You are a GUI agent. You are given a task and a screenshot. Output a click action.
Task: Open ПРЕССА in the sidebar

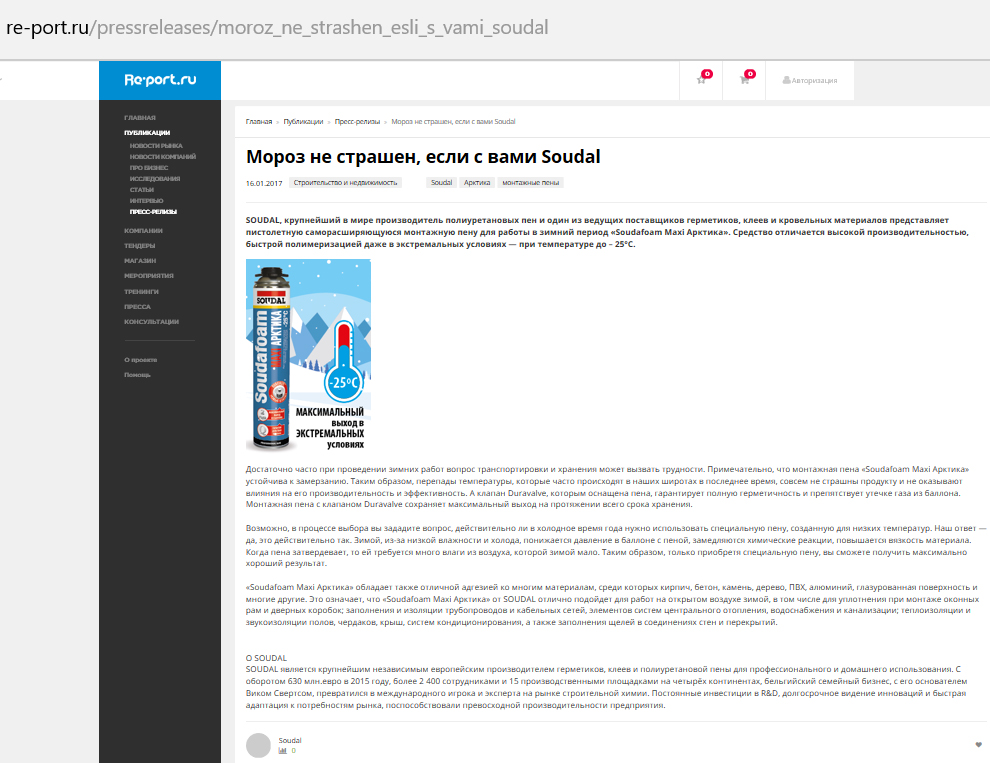tap(137, 306)
